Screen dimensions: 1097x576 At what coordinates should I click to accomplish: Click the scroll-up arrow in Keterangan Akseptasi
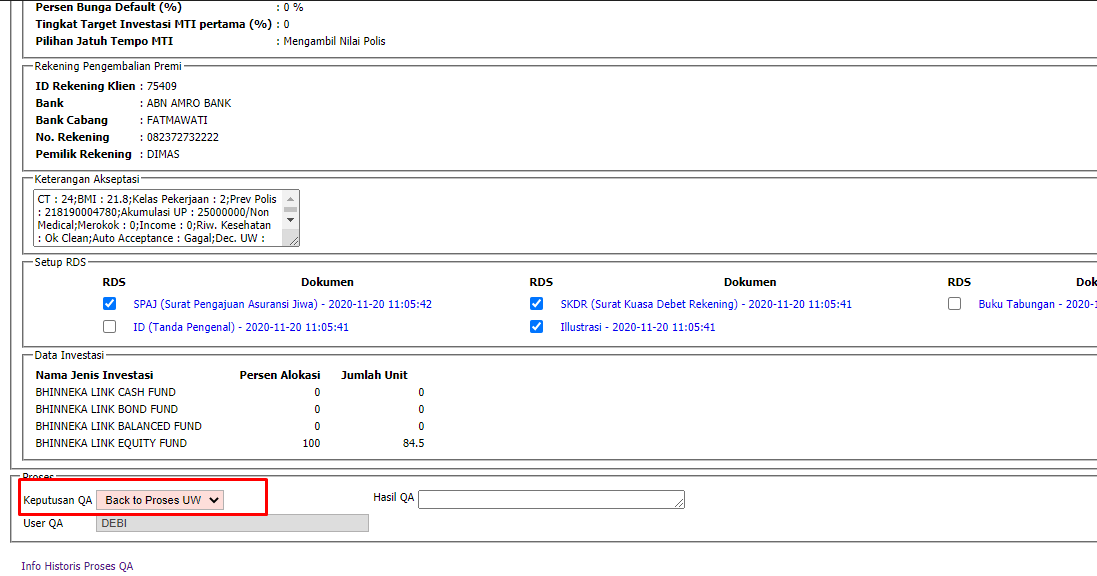pyautogui.click(x=291, y=199)
